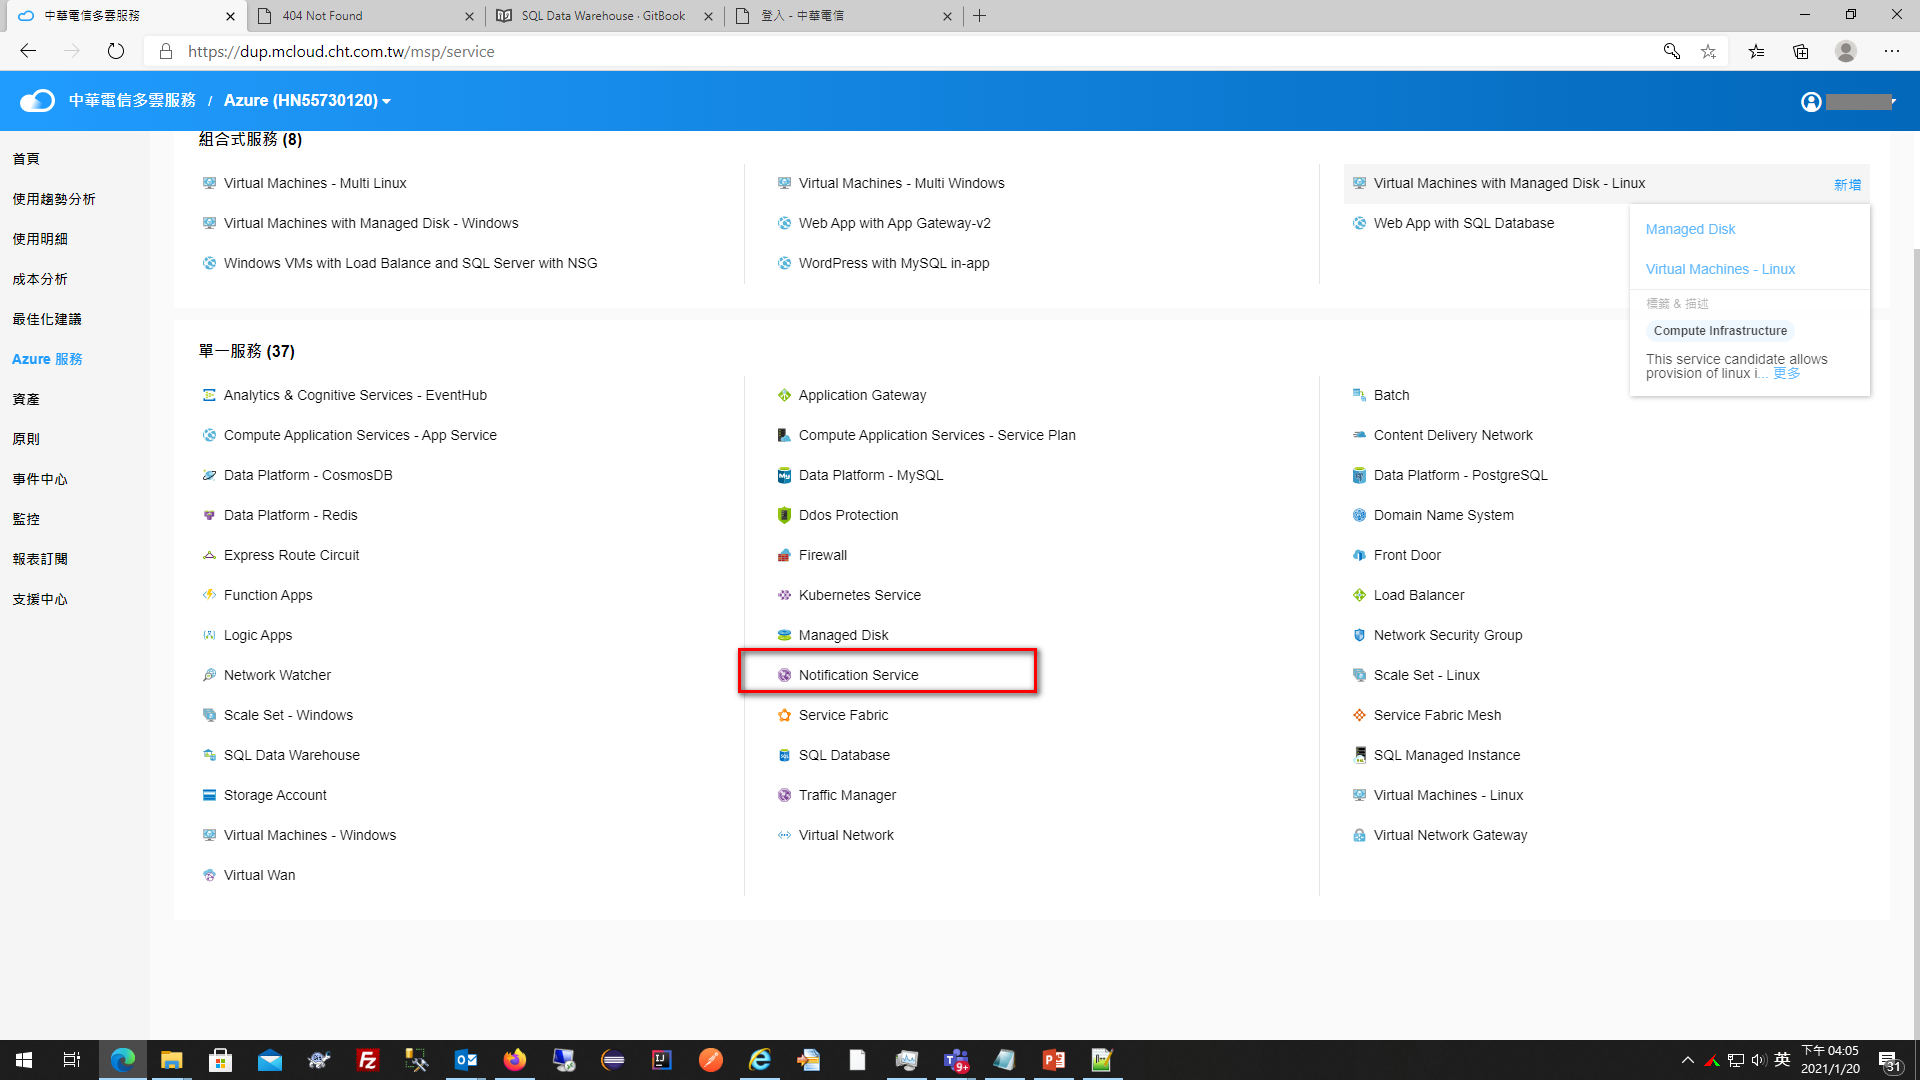Click the Data Platform - MySQL icon

(x=784, y=475)
